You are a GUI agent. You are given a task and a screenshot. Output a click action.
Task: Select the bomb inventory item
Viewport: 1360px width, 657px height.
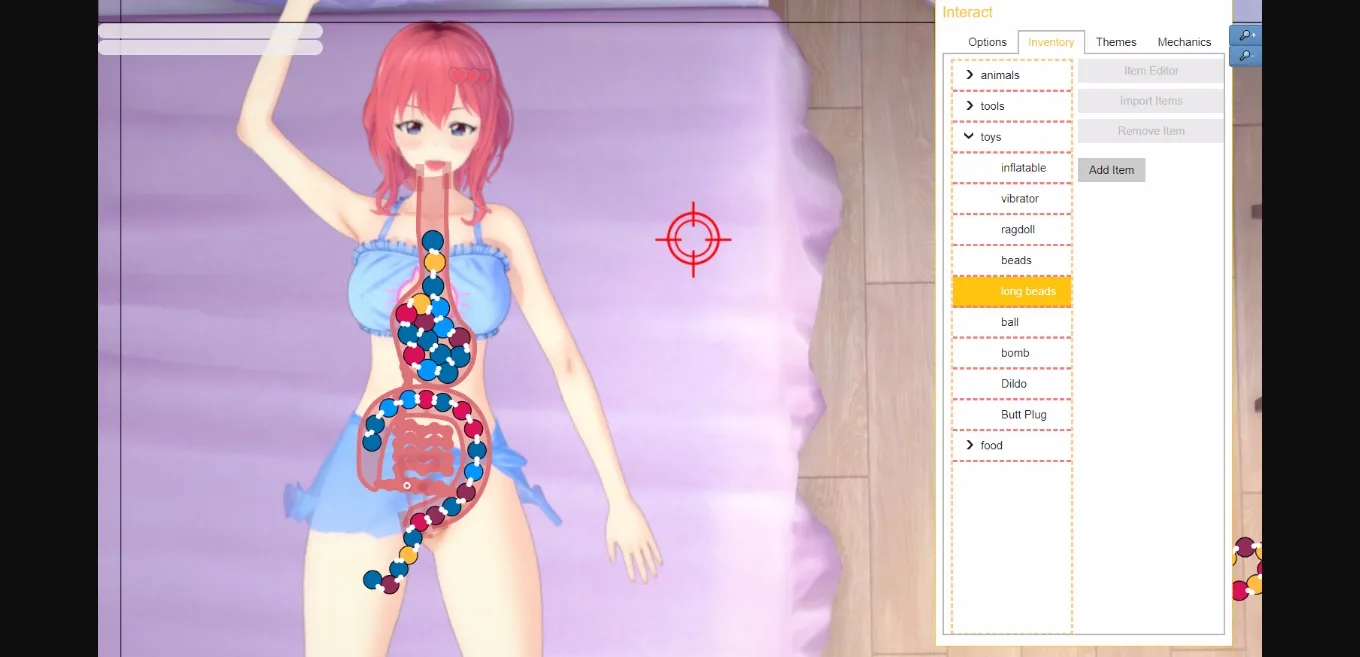[1015, 353]
